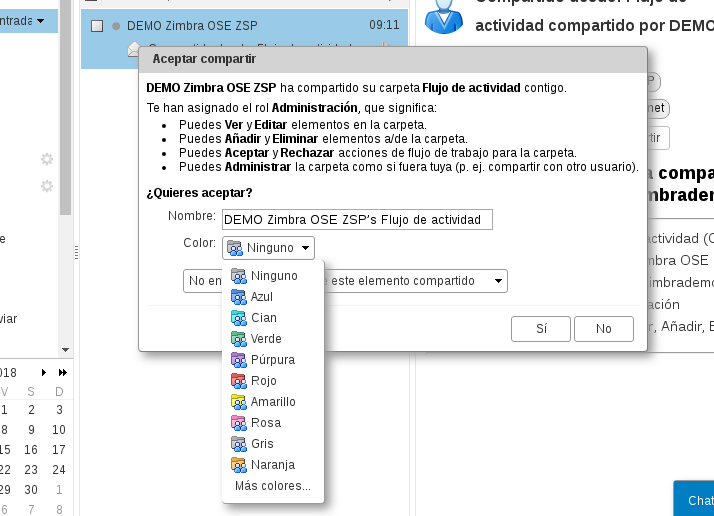
Task: Choose Rosa color option
Action: [x=273, y=422]
